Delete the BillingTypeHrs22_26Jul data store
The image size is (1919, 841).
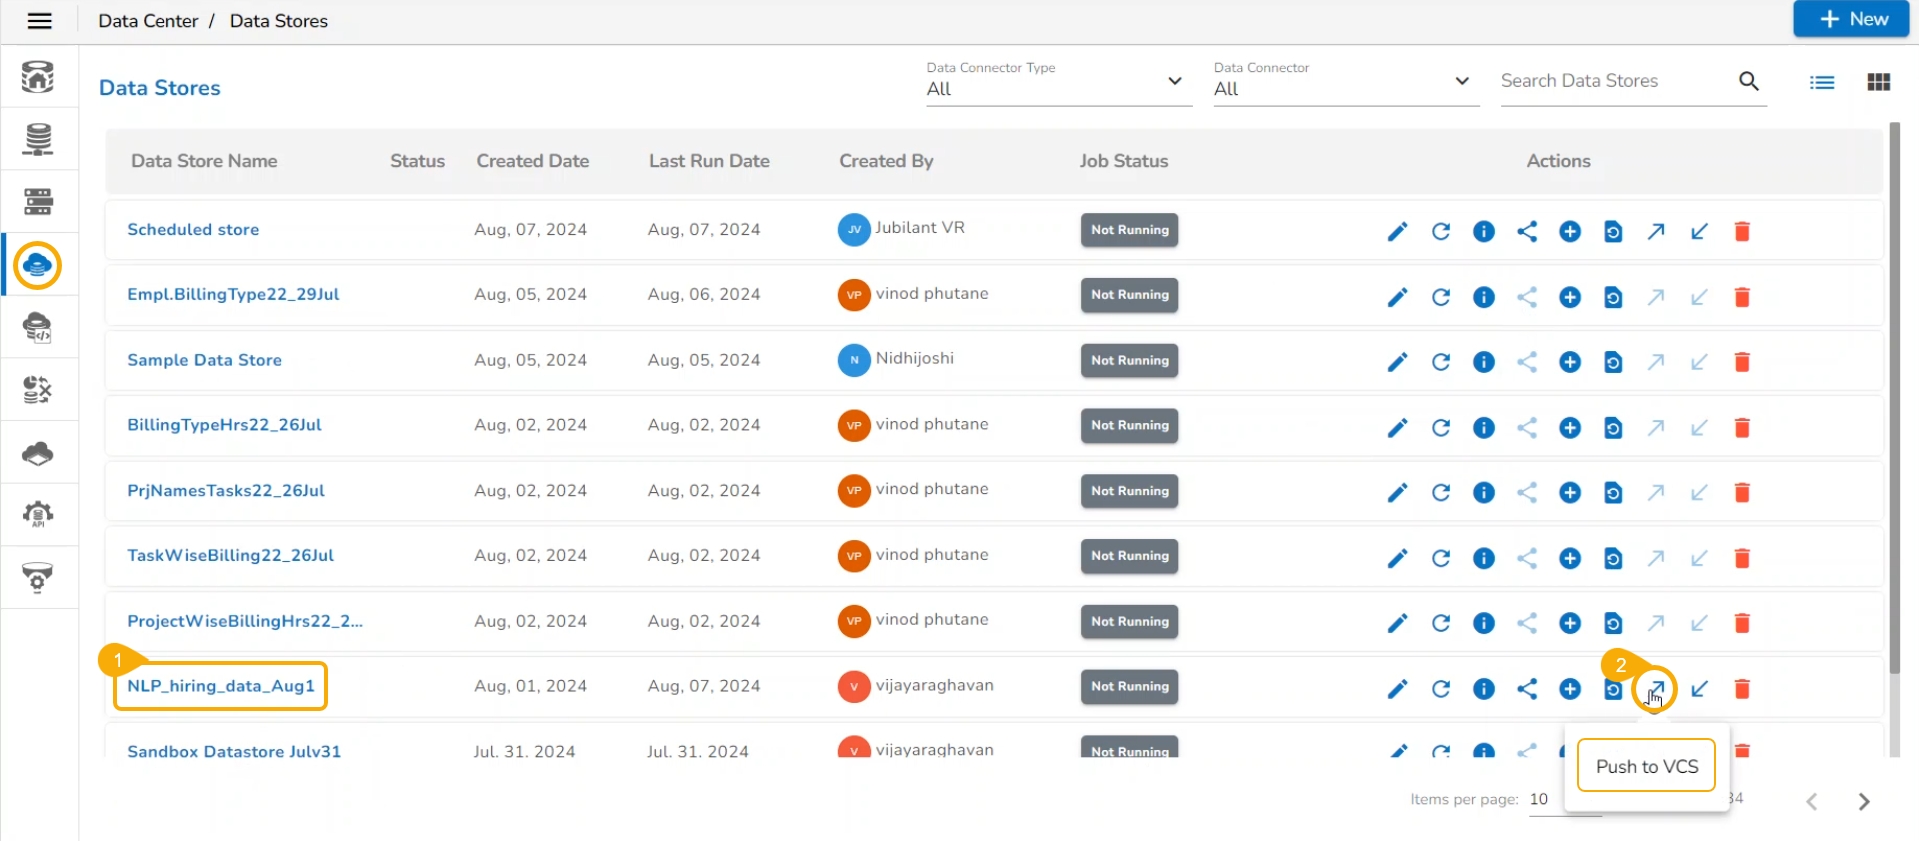pyautogui.click(x=1742, y=428)
